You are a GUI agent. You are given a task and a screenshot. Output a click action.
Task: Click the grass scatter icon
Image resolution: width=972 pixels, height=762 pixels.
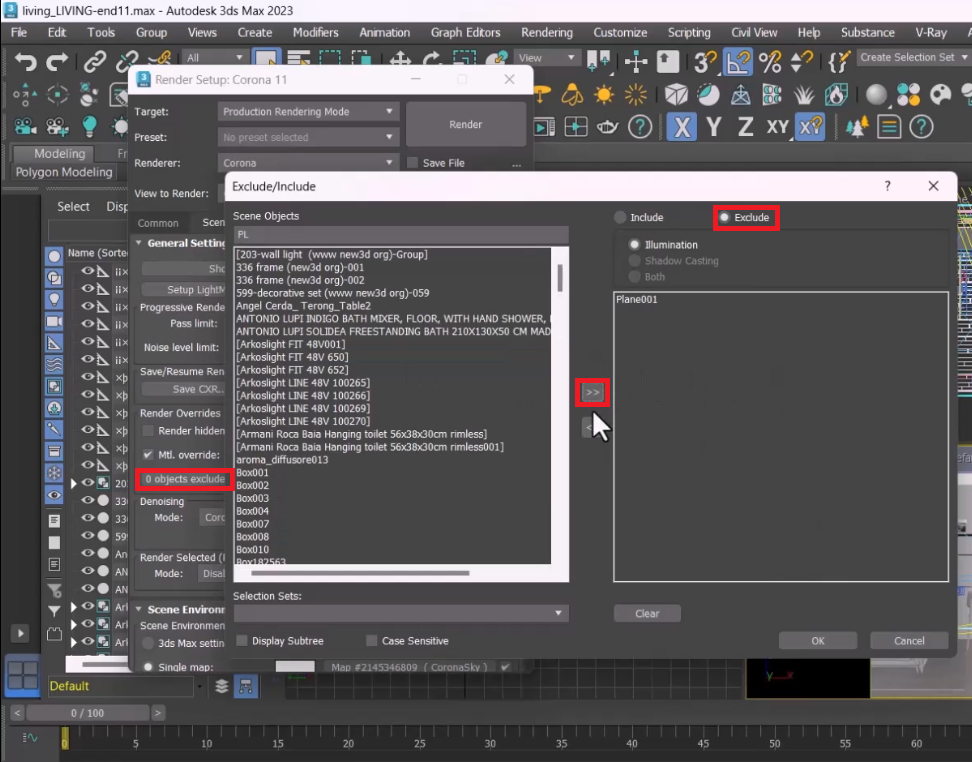[804, 94]
